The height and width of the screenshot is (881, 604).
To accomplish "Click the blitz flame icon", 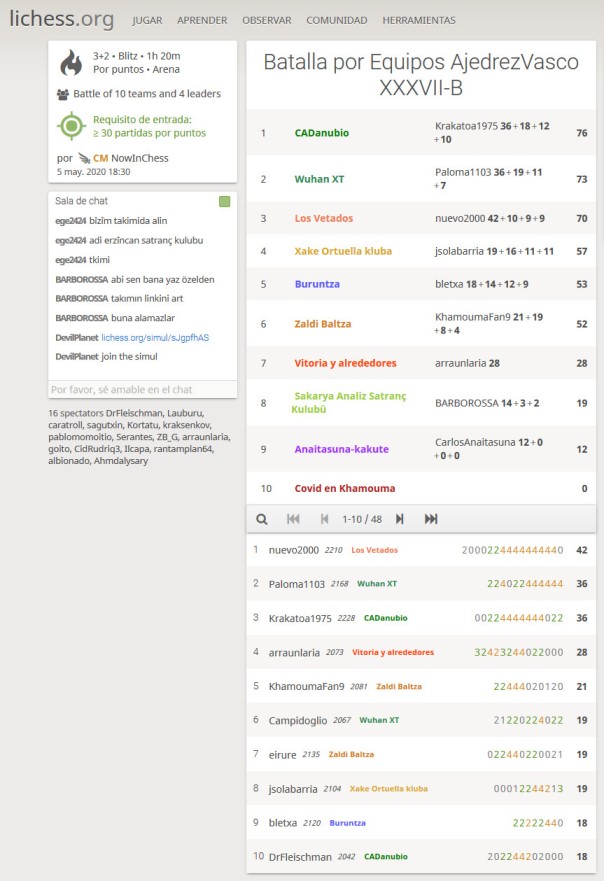I will [x=71, y=63].
